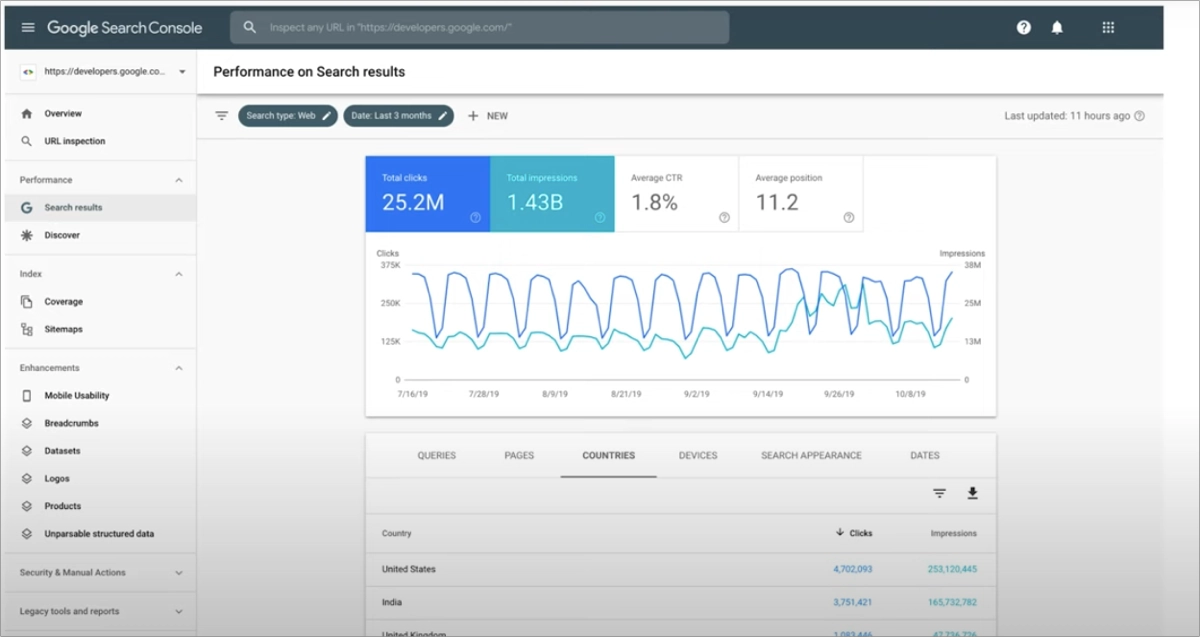
Task: Select the DEVICES tab
Action: click(697, 455)
